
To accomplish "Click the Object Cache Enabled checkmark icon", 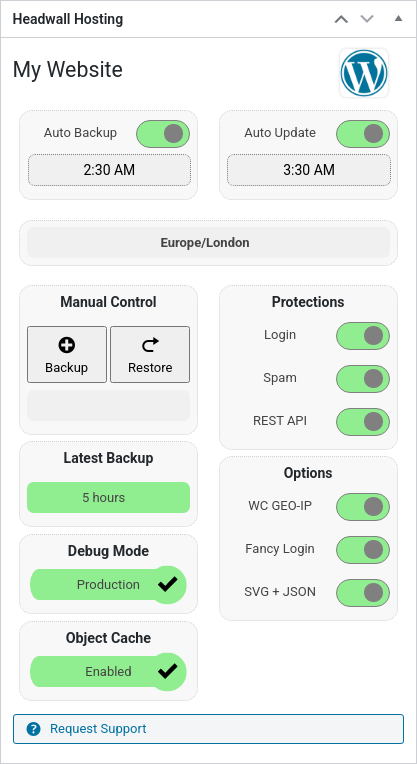I will point(167,671).
